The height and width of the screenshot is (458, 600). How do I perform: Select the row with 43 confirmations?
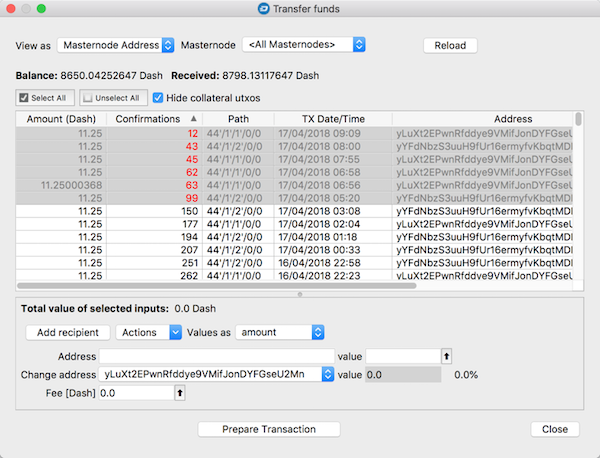[x=294, y=147]
